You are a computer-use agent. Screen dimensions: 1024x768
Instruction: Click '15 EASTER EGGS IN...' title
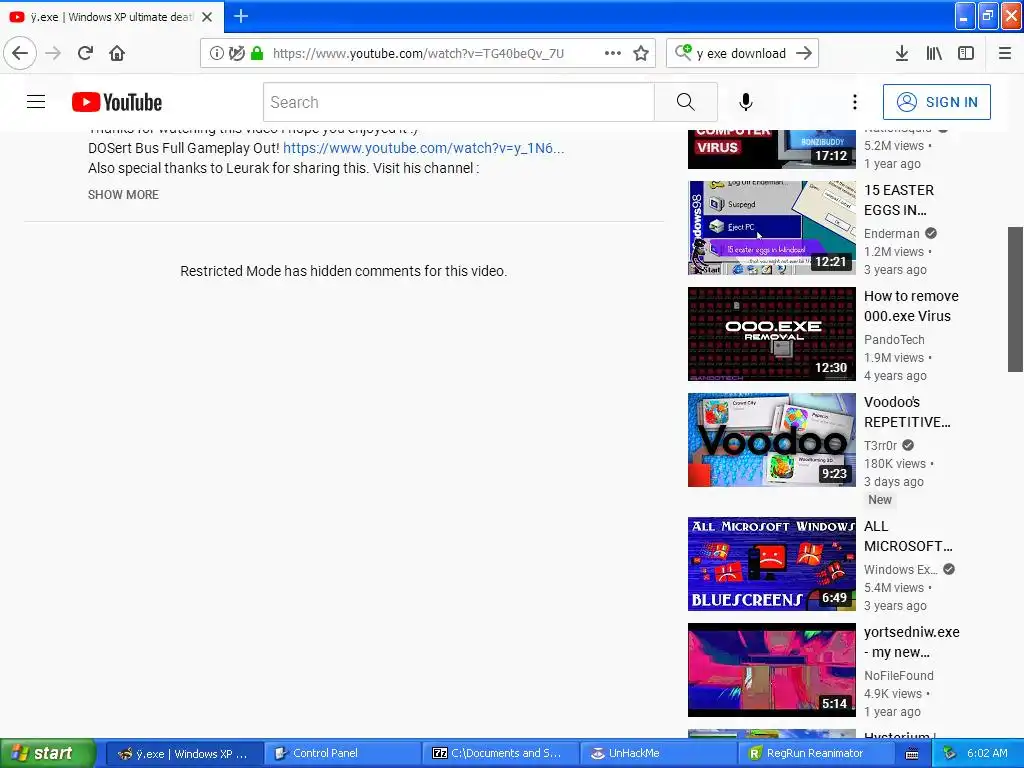(899, 200)
